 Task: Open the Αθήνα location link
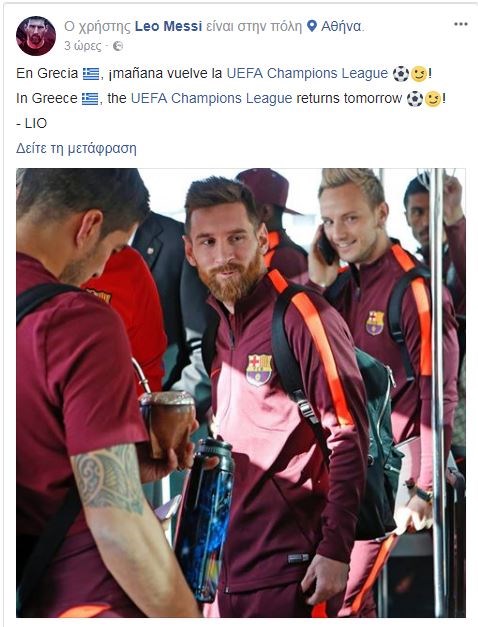point(341,26)
